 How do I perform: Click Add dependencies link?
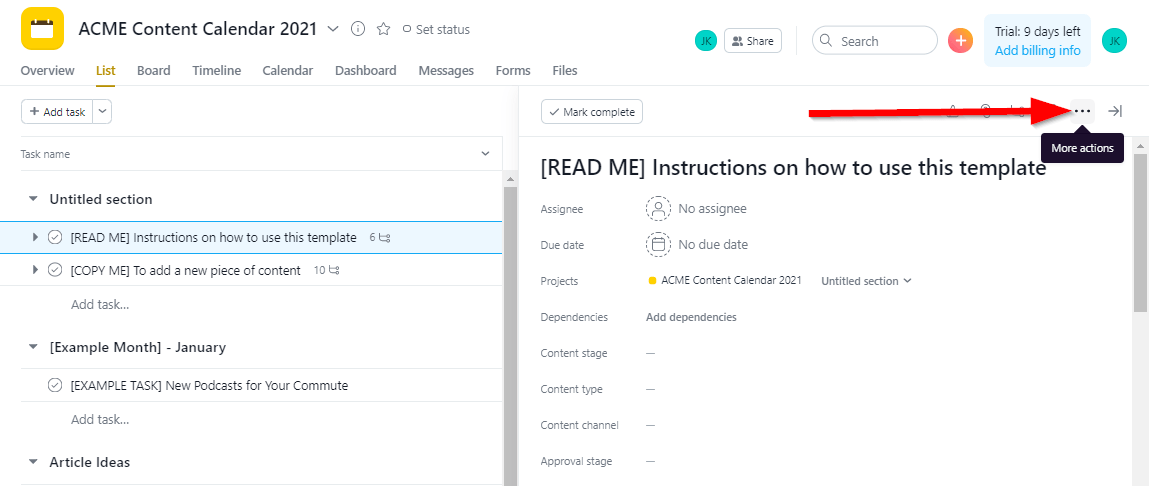pyautogui.click(x=691, y=317)
